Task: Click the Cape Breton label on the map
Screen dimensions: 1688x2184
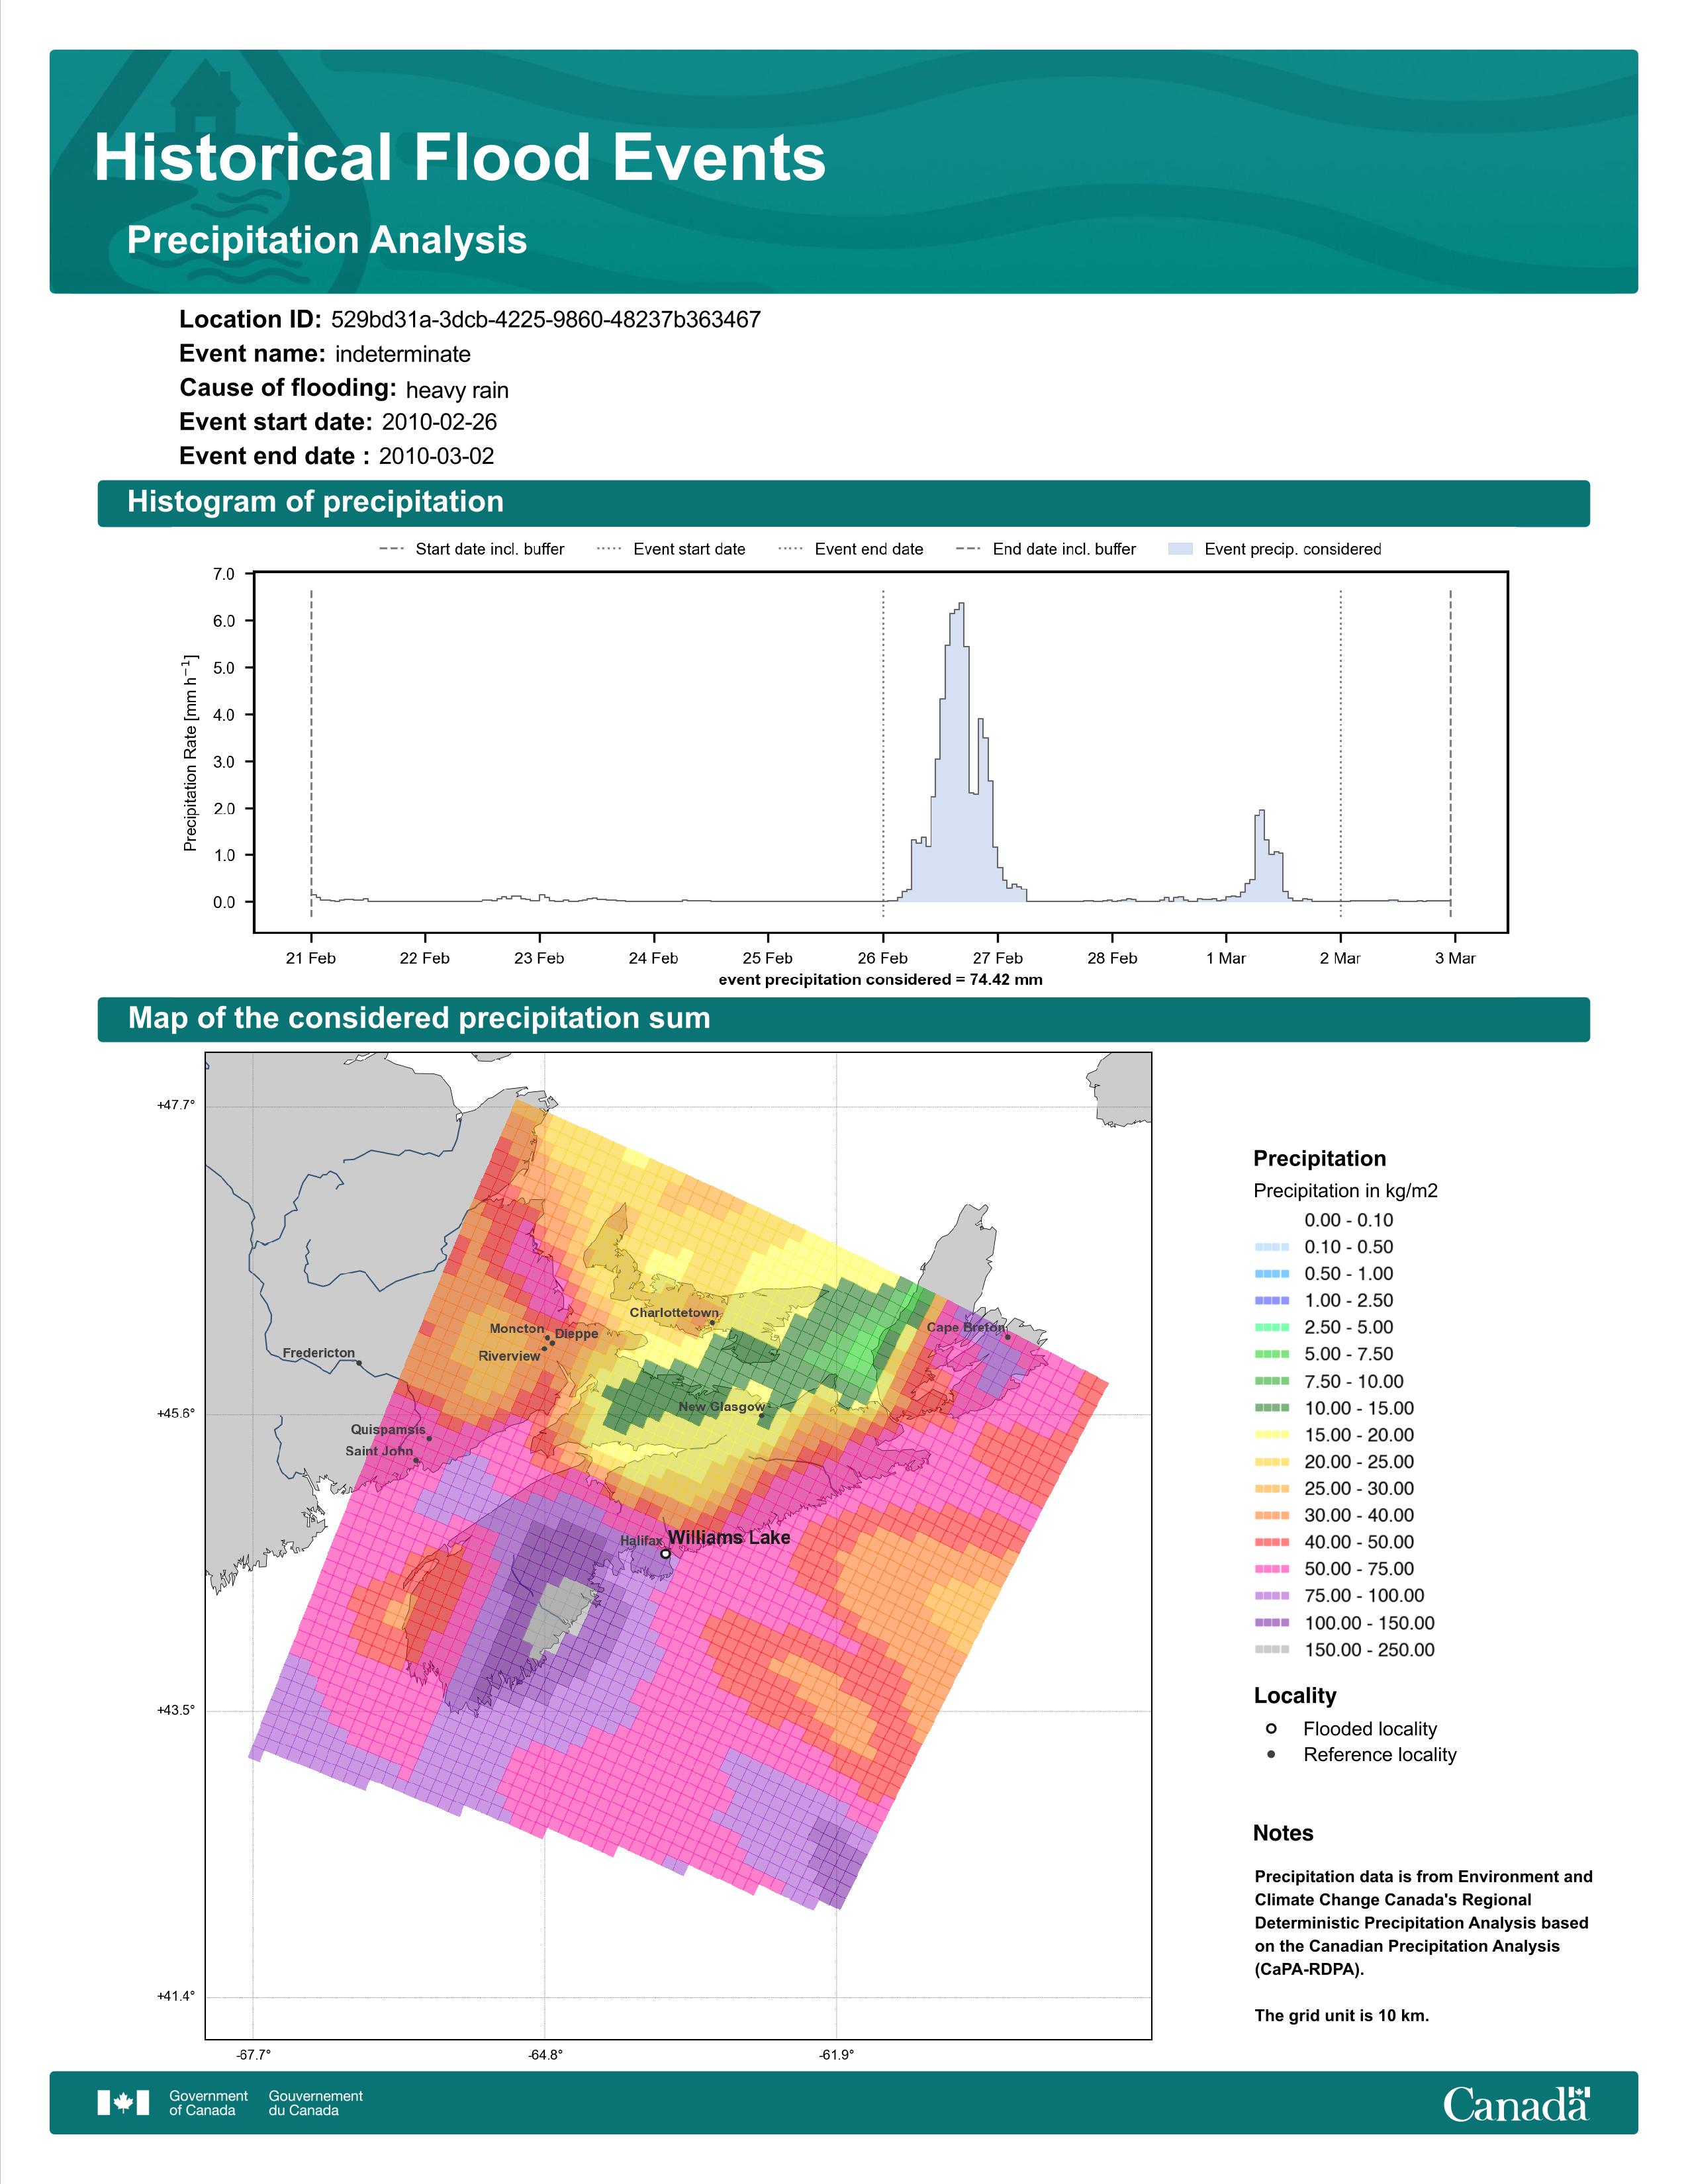Action: click(965, 1327)
